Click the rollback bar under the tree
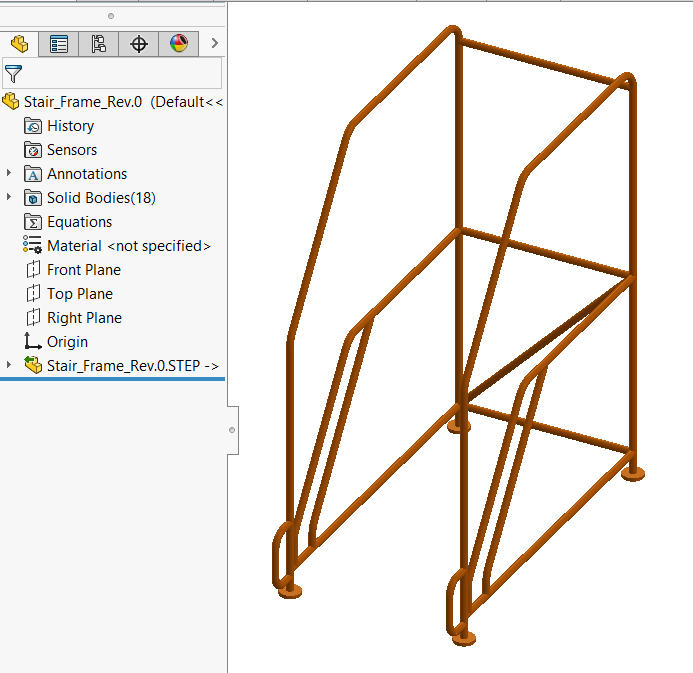The height and width of the screenshot is (673, 693). pyautogui.click(x=112, y=379)
